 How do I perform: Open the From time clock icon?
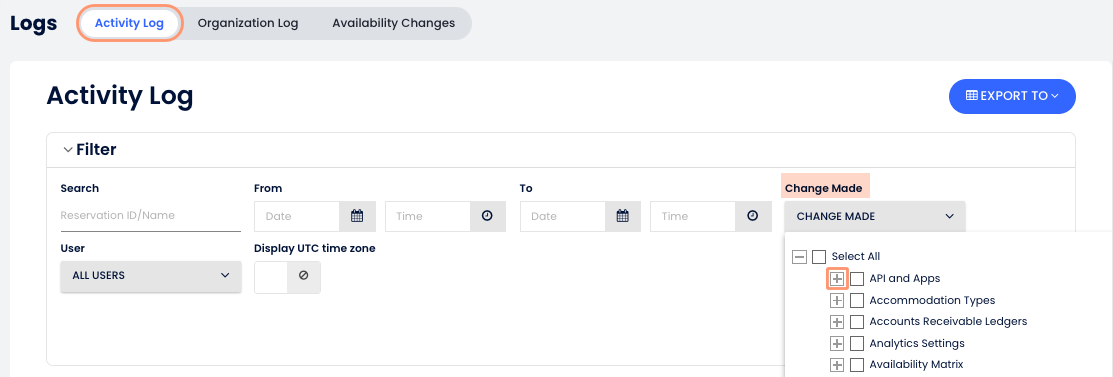(488, 217)
